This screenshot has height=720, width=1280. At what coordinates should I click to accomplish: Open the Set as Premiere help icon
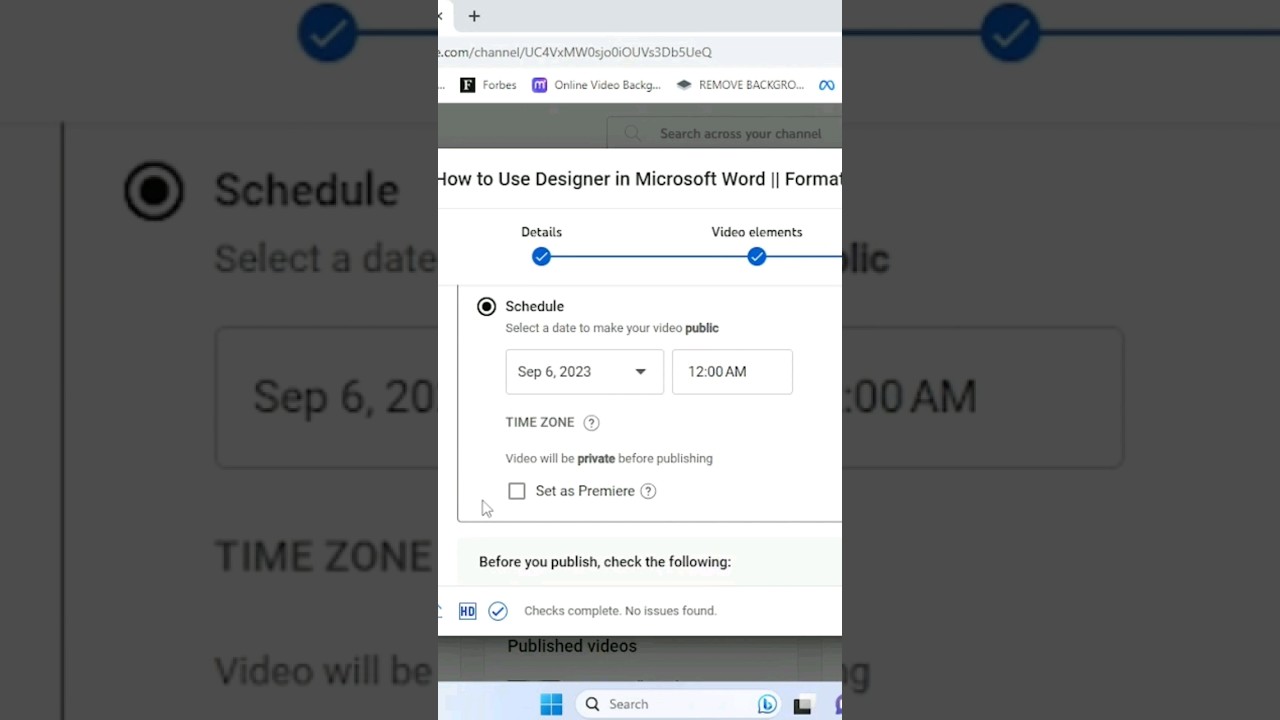[x=648, y=491]
